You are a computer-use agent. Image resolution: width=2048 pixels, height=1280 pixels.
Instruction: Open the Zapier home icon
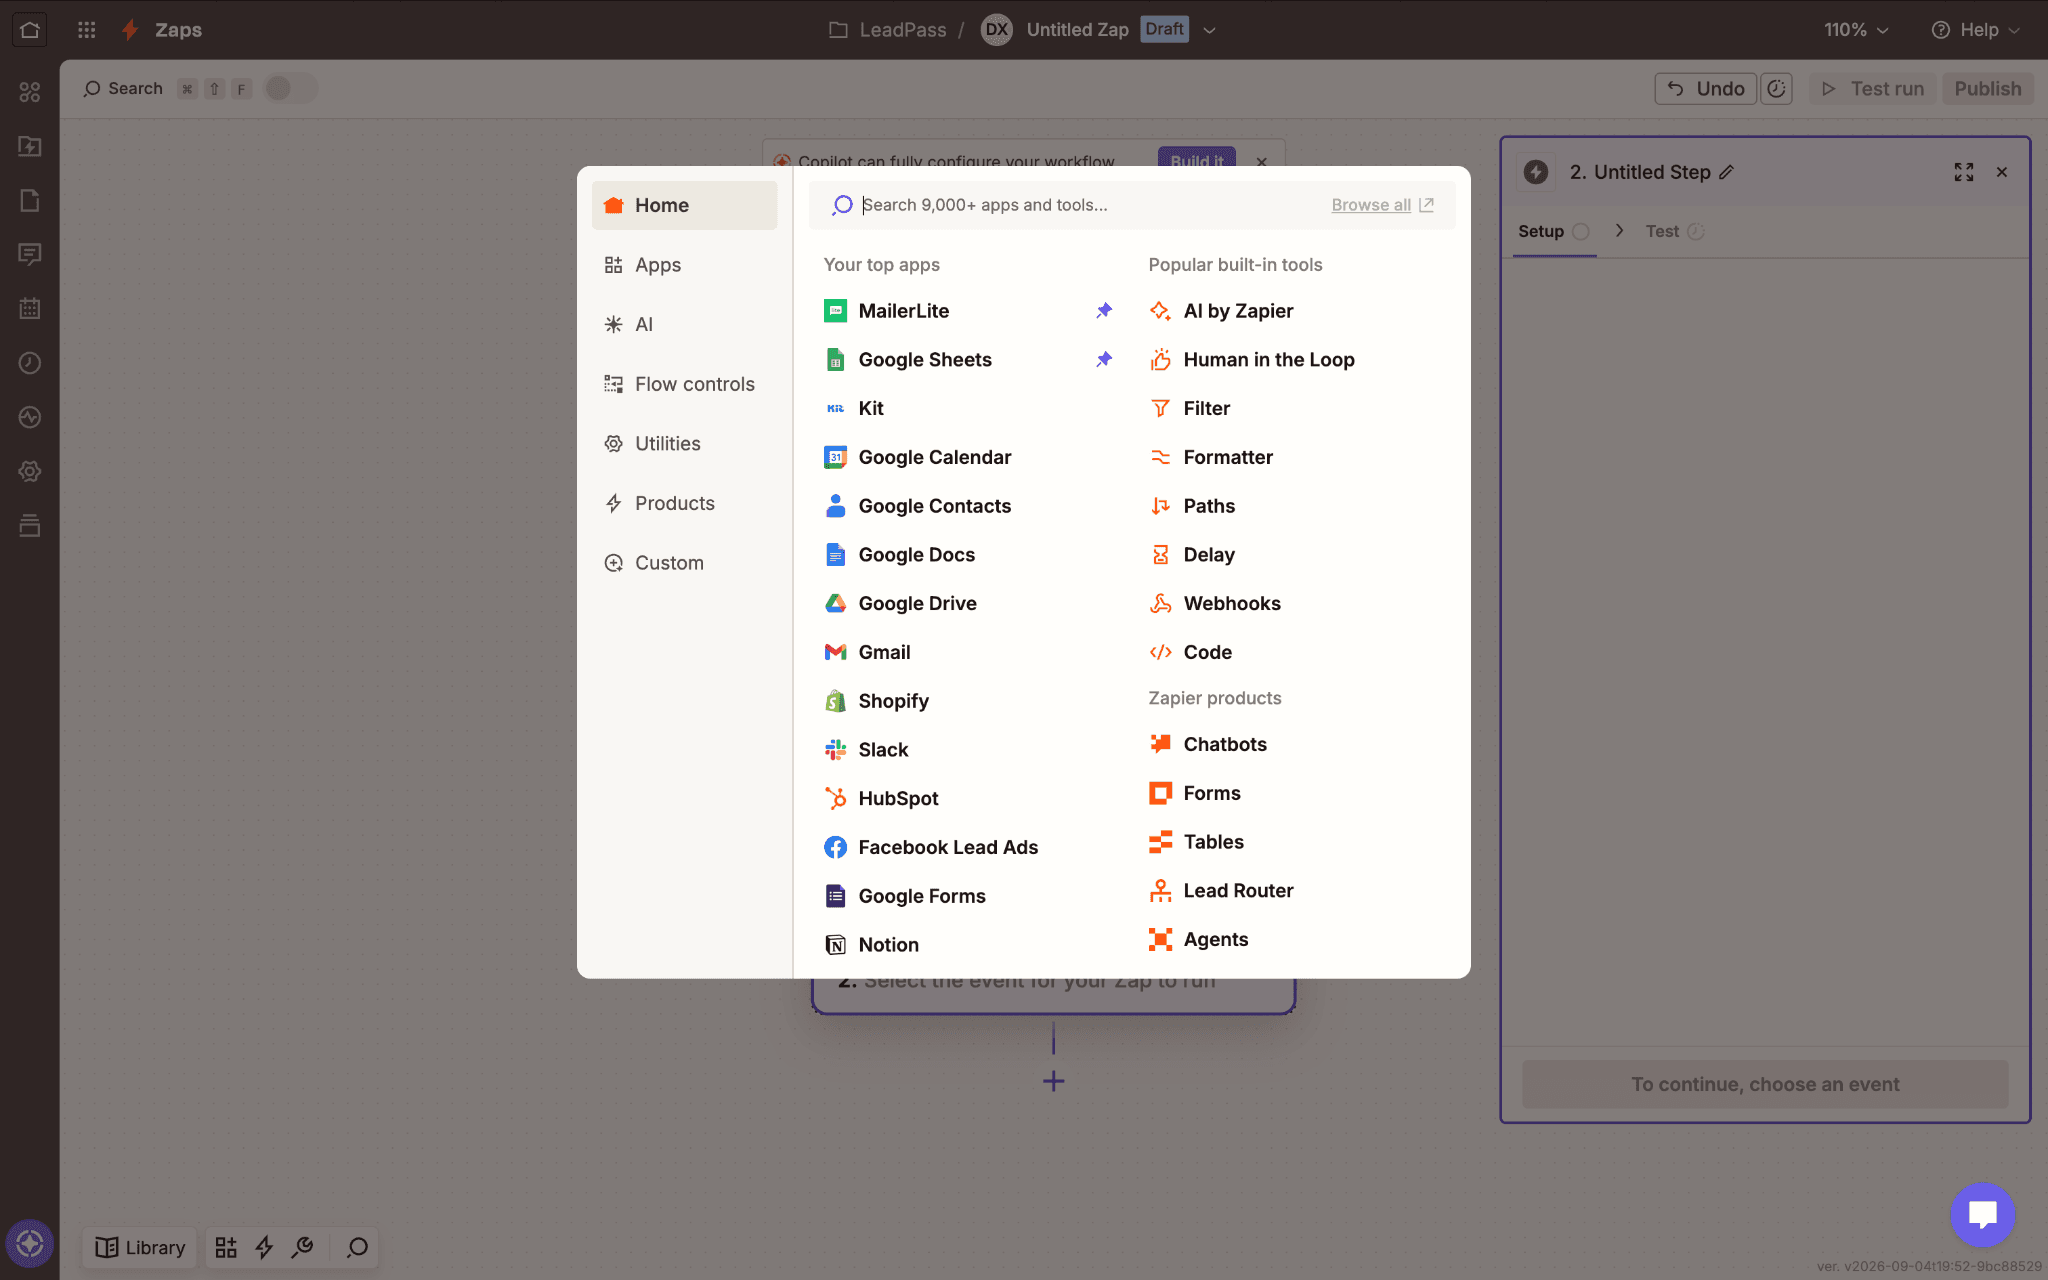pyautogui.click(x=30, y=30)
